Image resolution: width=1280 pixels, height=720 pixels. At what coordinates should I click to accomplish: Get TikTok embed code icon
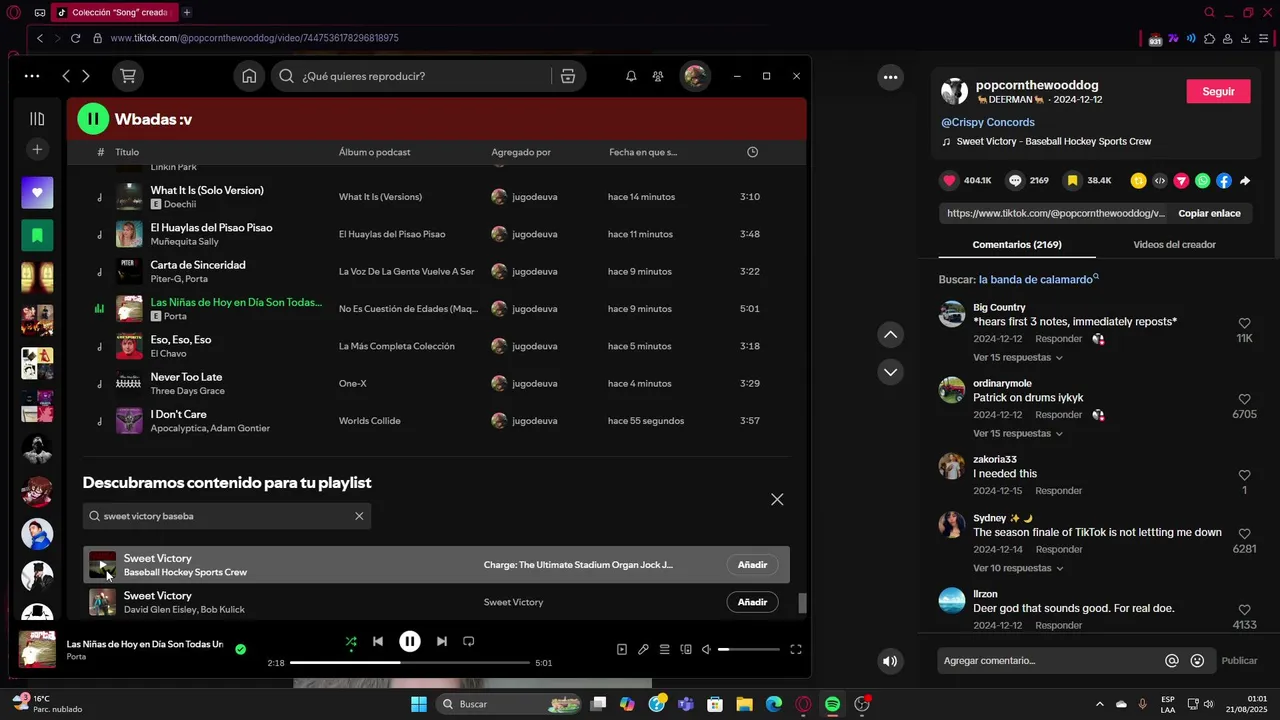pos(1160,181)
